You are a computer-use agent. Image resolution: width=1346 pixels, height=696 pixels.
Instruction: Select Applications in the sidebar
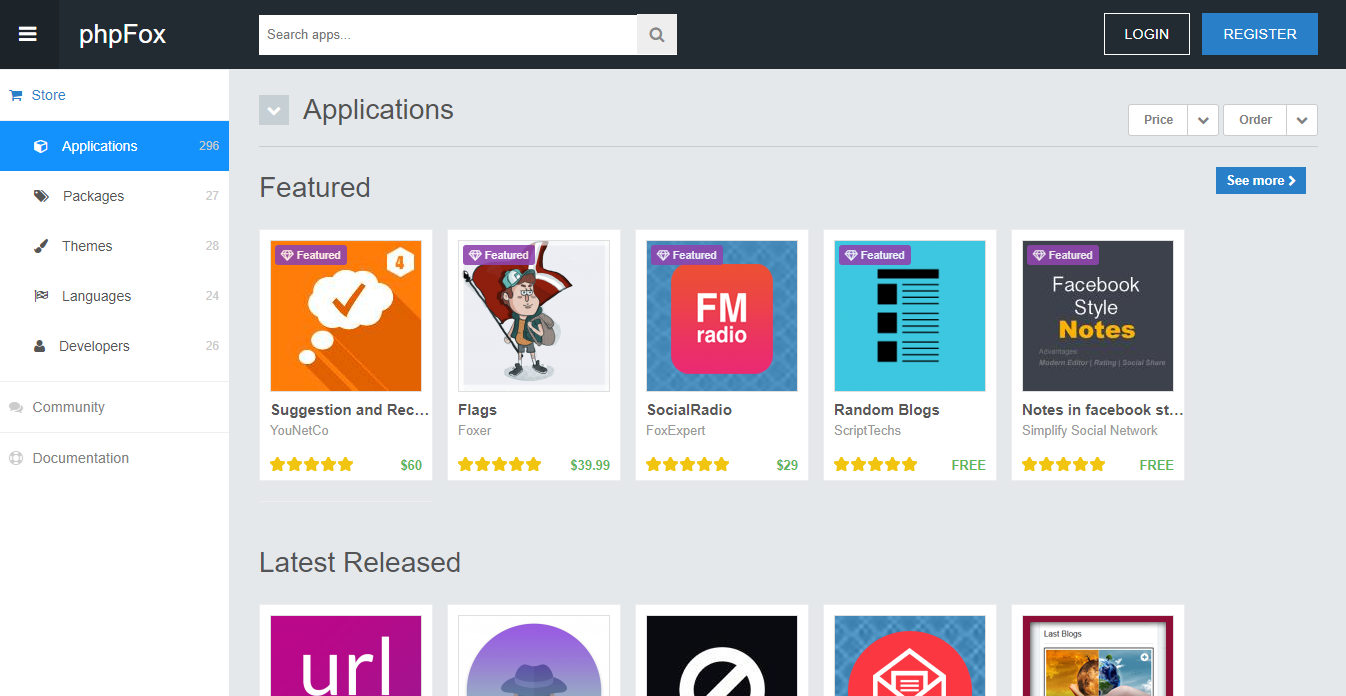point(100,146)
